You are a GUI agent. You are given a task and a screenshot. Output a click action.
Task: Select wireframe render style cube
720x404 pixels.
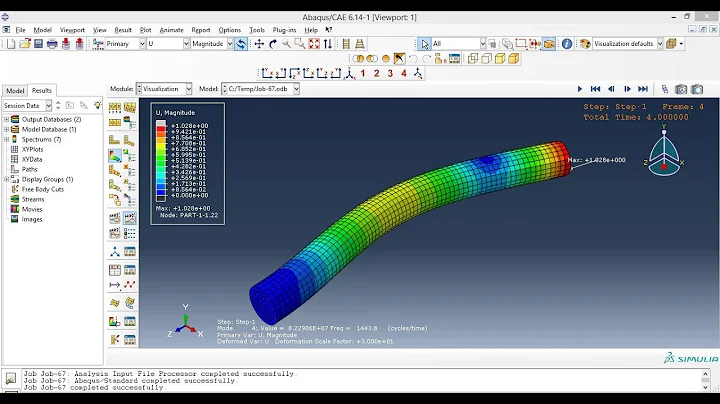(473, 58)
